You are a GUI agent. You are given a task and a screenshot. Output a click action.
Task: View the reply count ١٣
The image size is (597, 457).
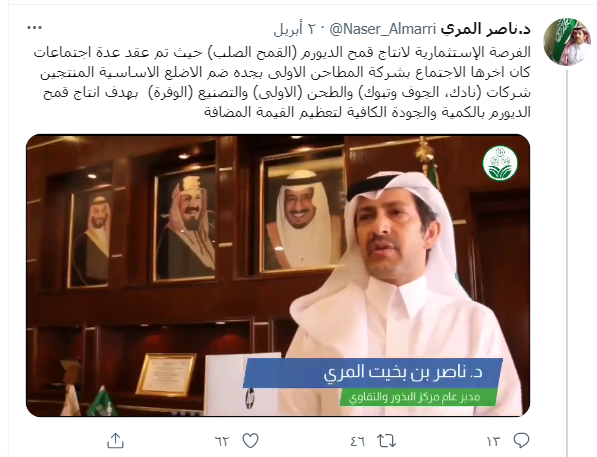[x=493, y=441]
